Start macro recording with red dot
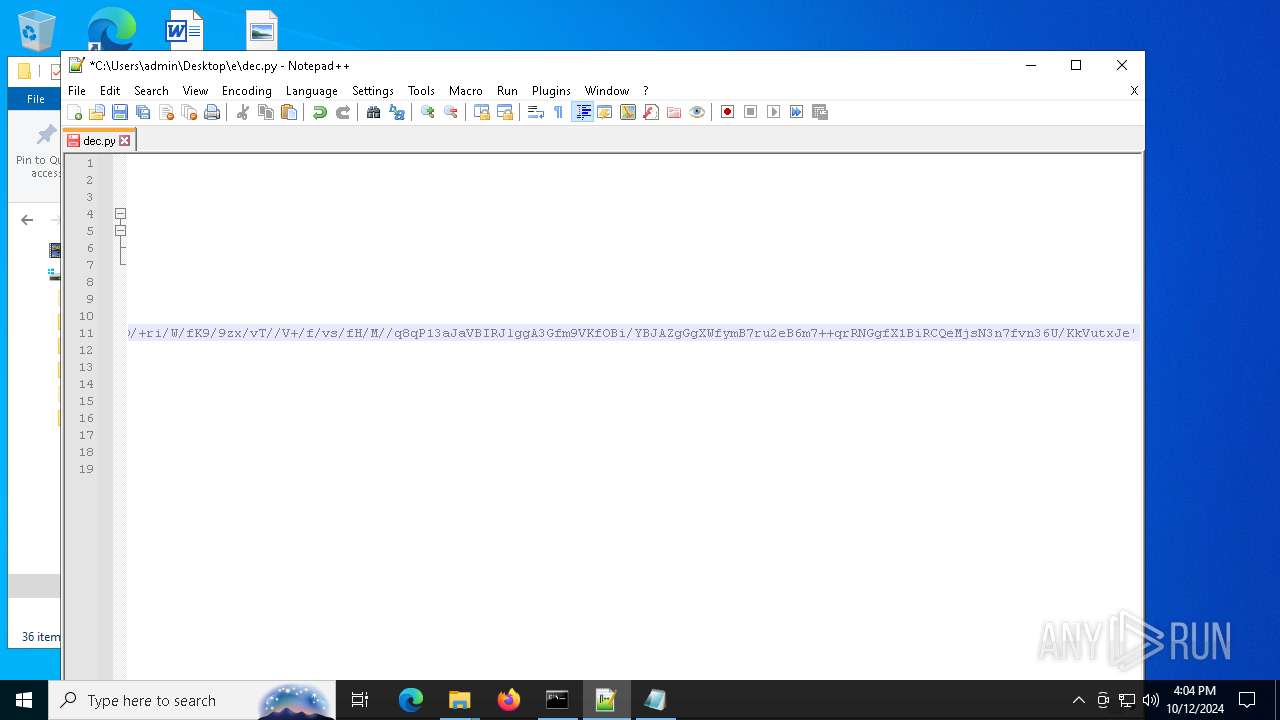The image size is (1280, 720). [727, 112]
